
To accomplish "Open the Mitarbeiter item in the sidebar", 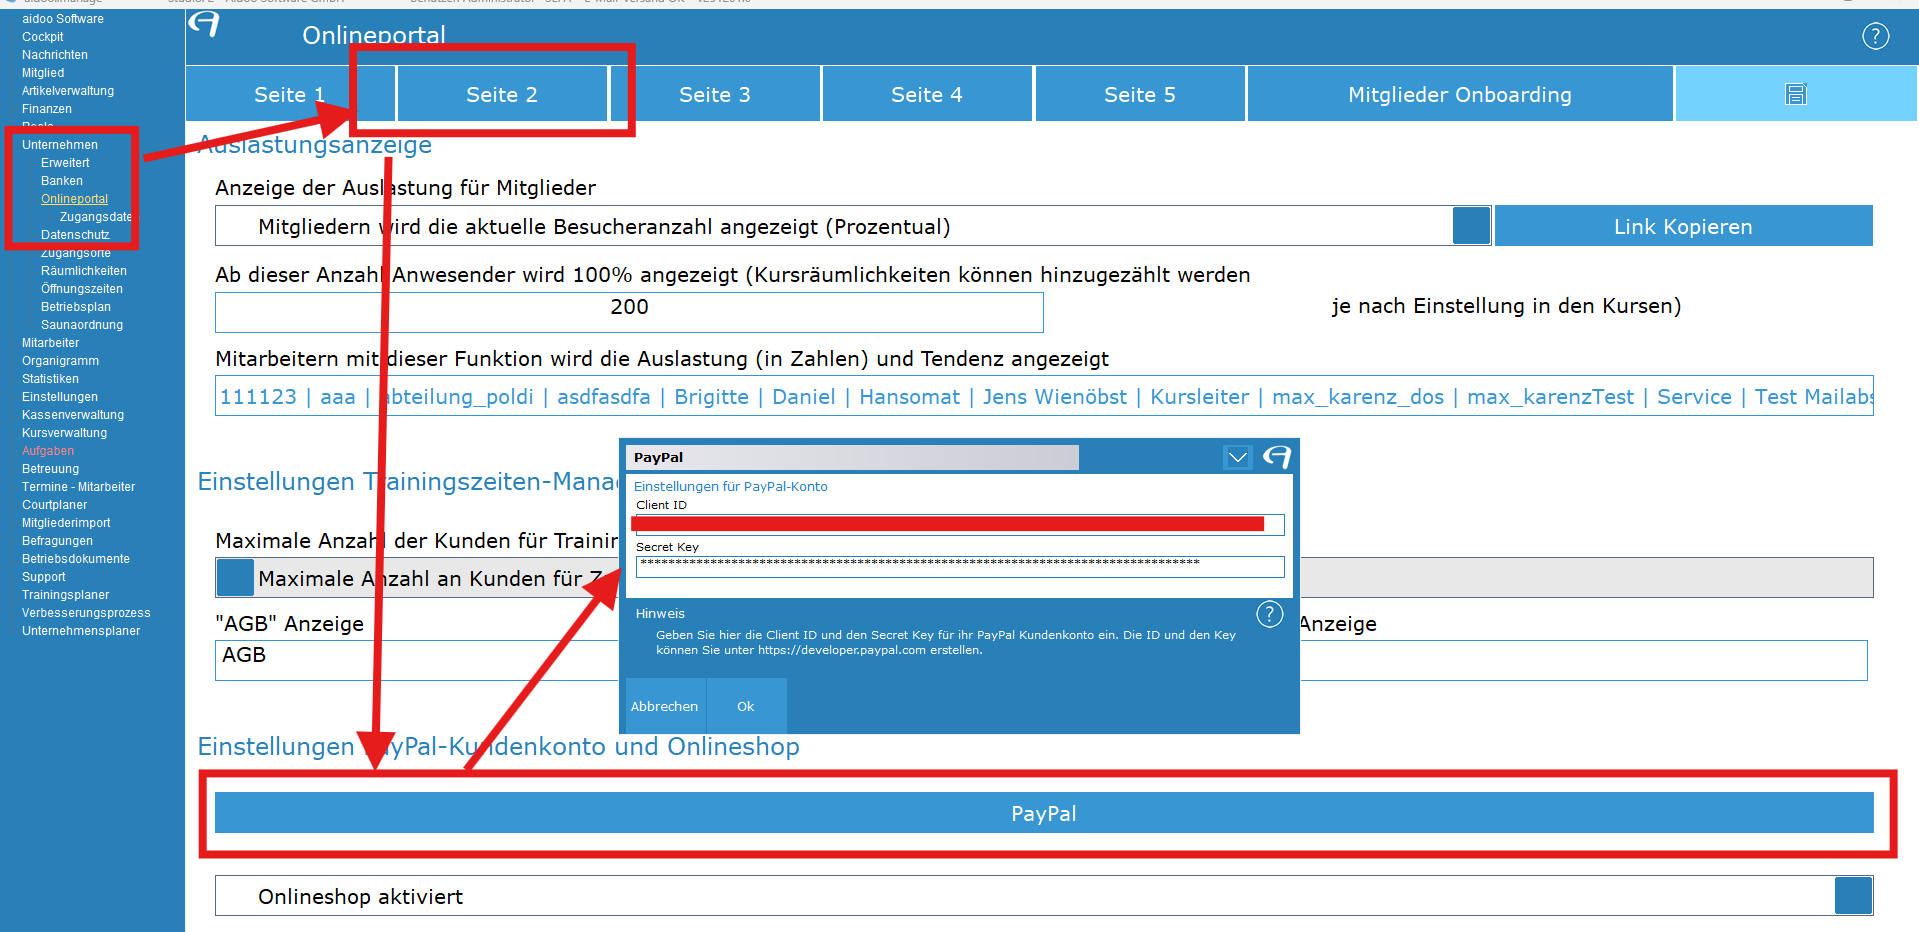I will (x=50, y=343).
